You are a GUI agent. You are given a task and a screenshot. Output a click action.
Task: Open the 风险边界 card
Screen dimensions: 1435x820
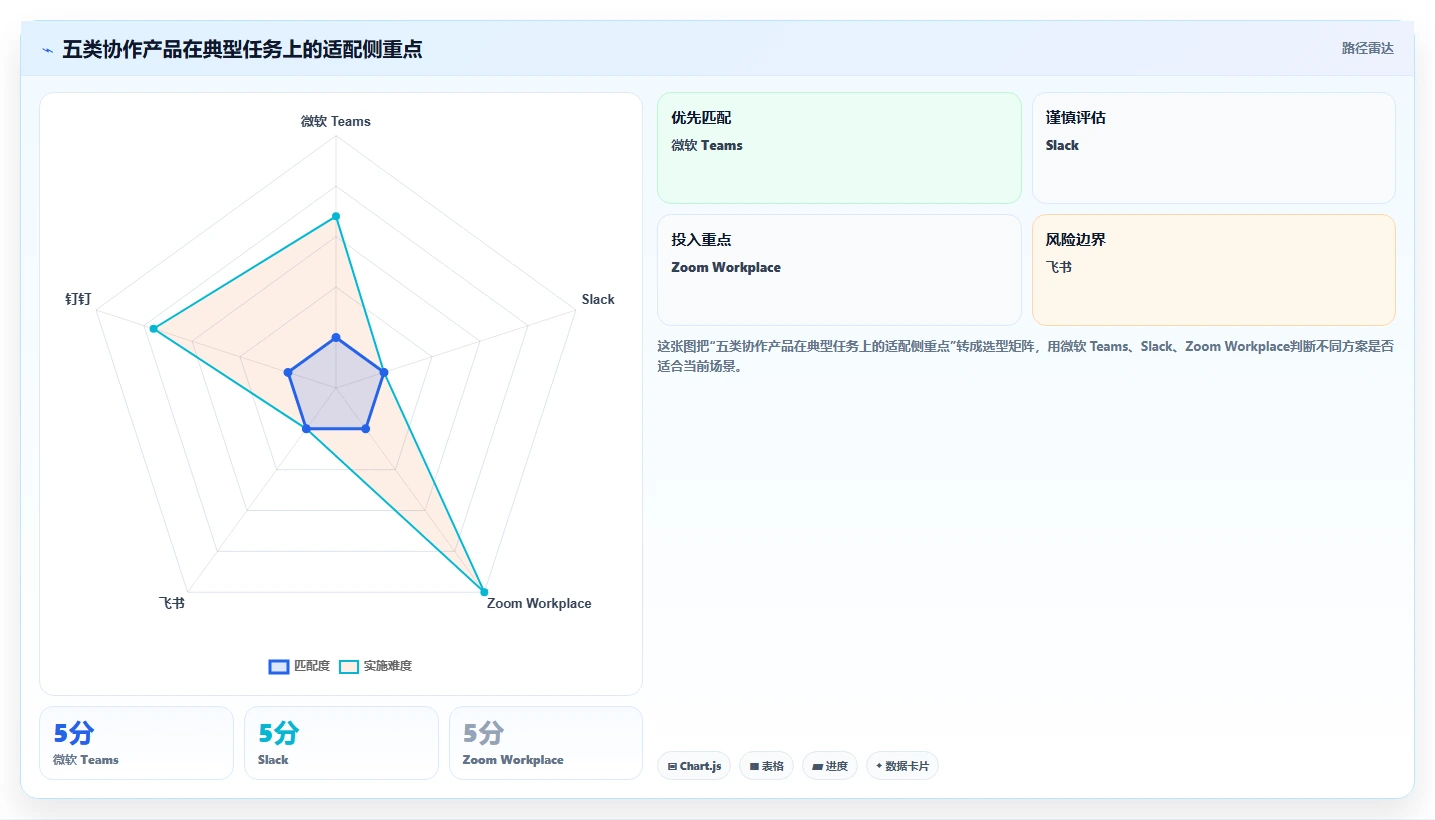tap(1214, 270)
